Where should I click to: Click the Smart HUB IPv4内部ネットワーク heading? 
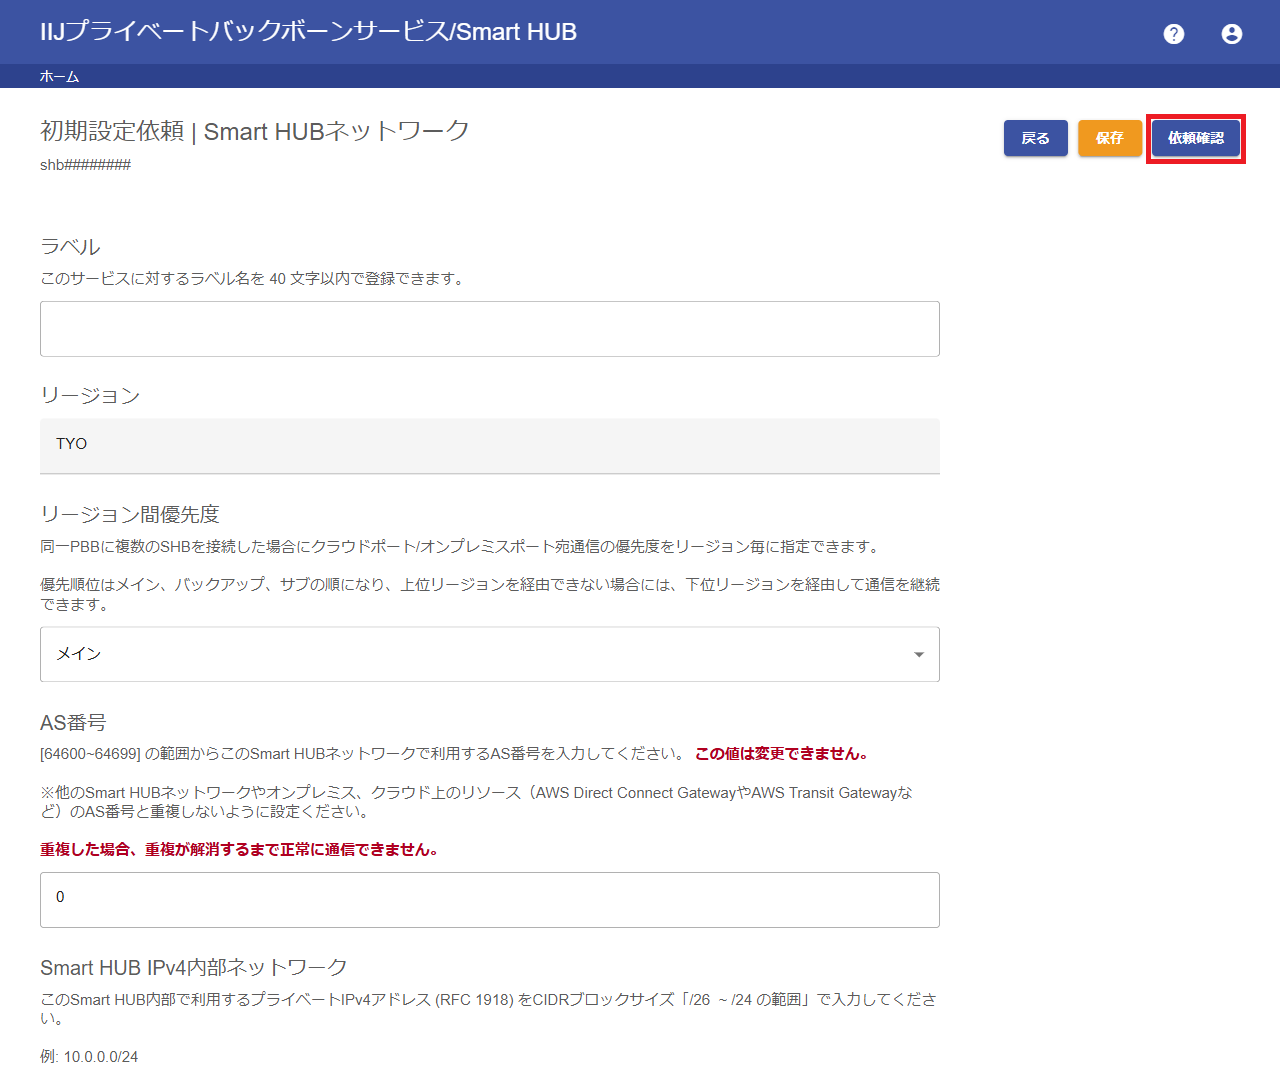[x=194, y=967]
